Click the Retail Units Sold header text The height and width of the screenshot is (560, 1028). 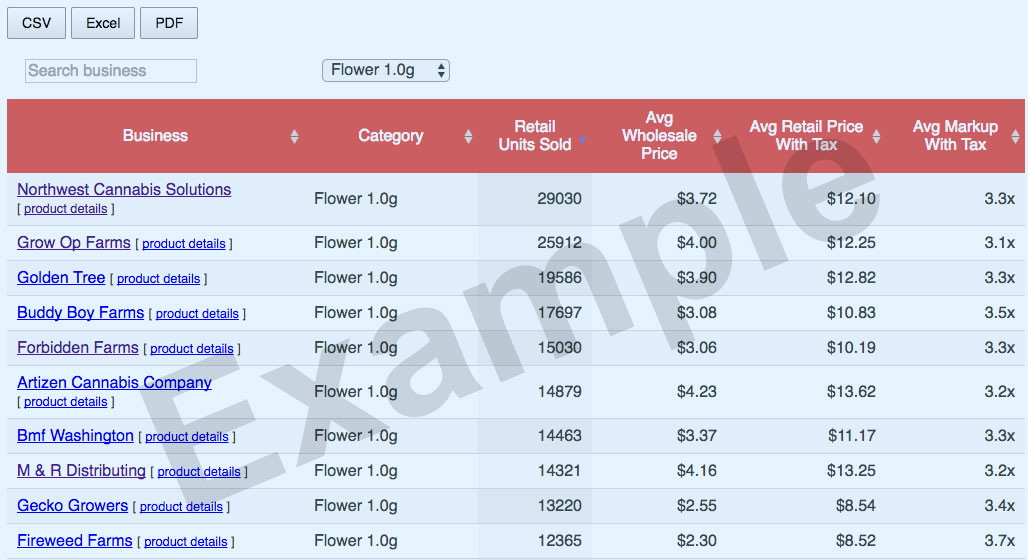point(534,136)
